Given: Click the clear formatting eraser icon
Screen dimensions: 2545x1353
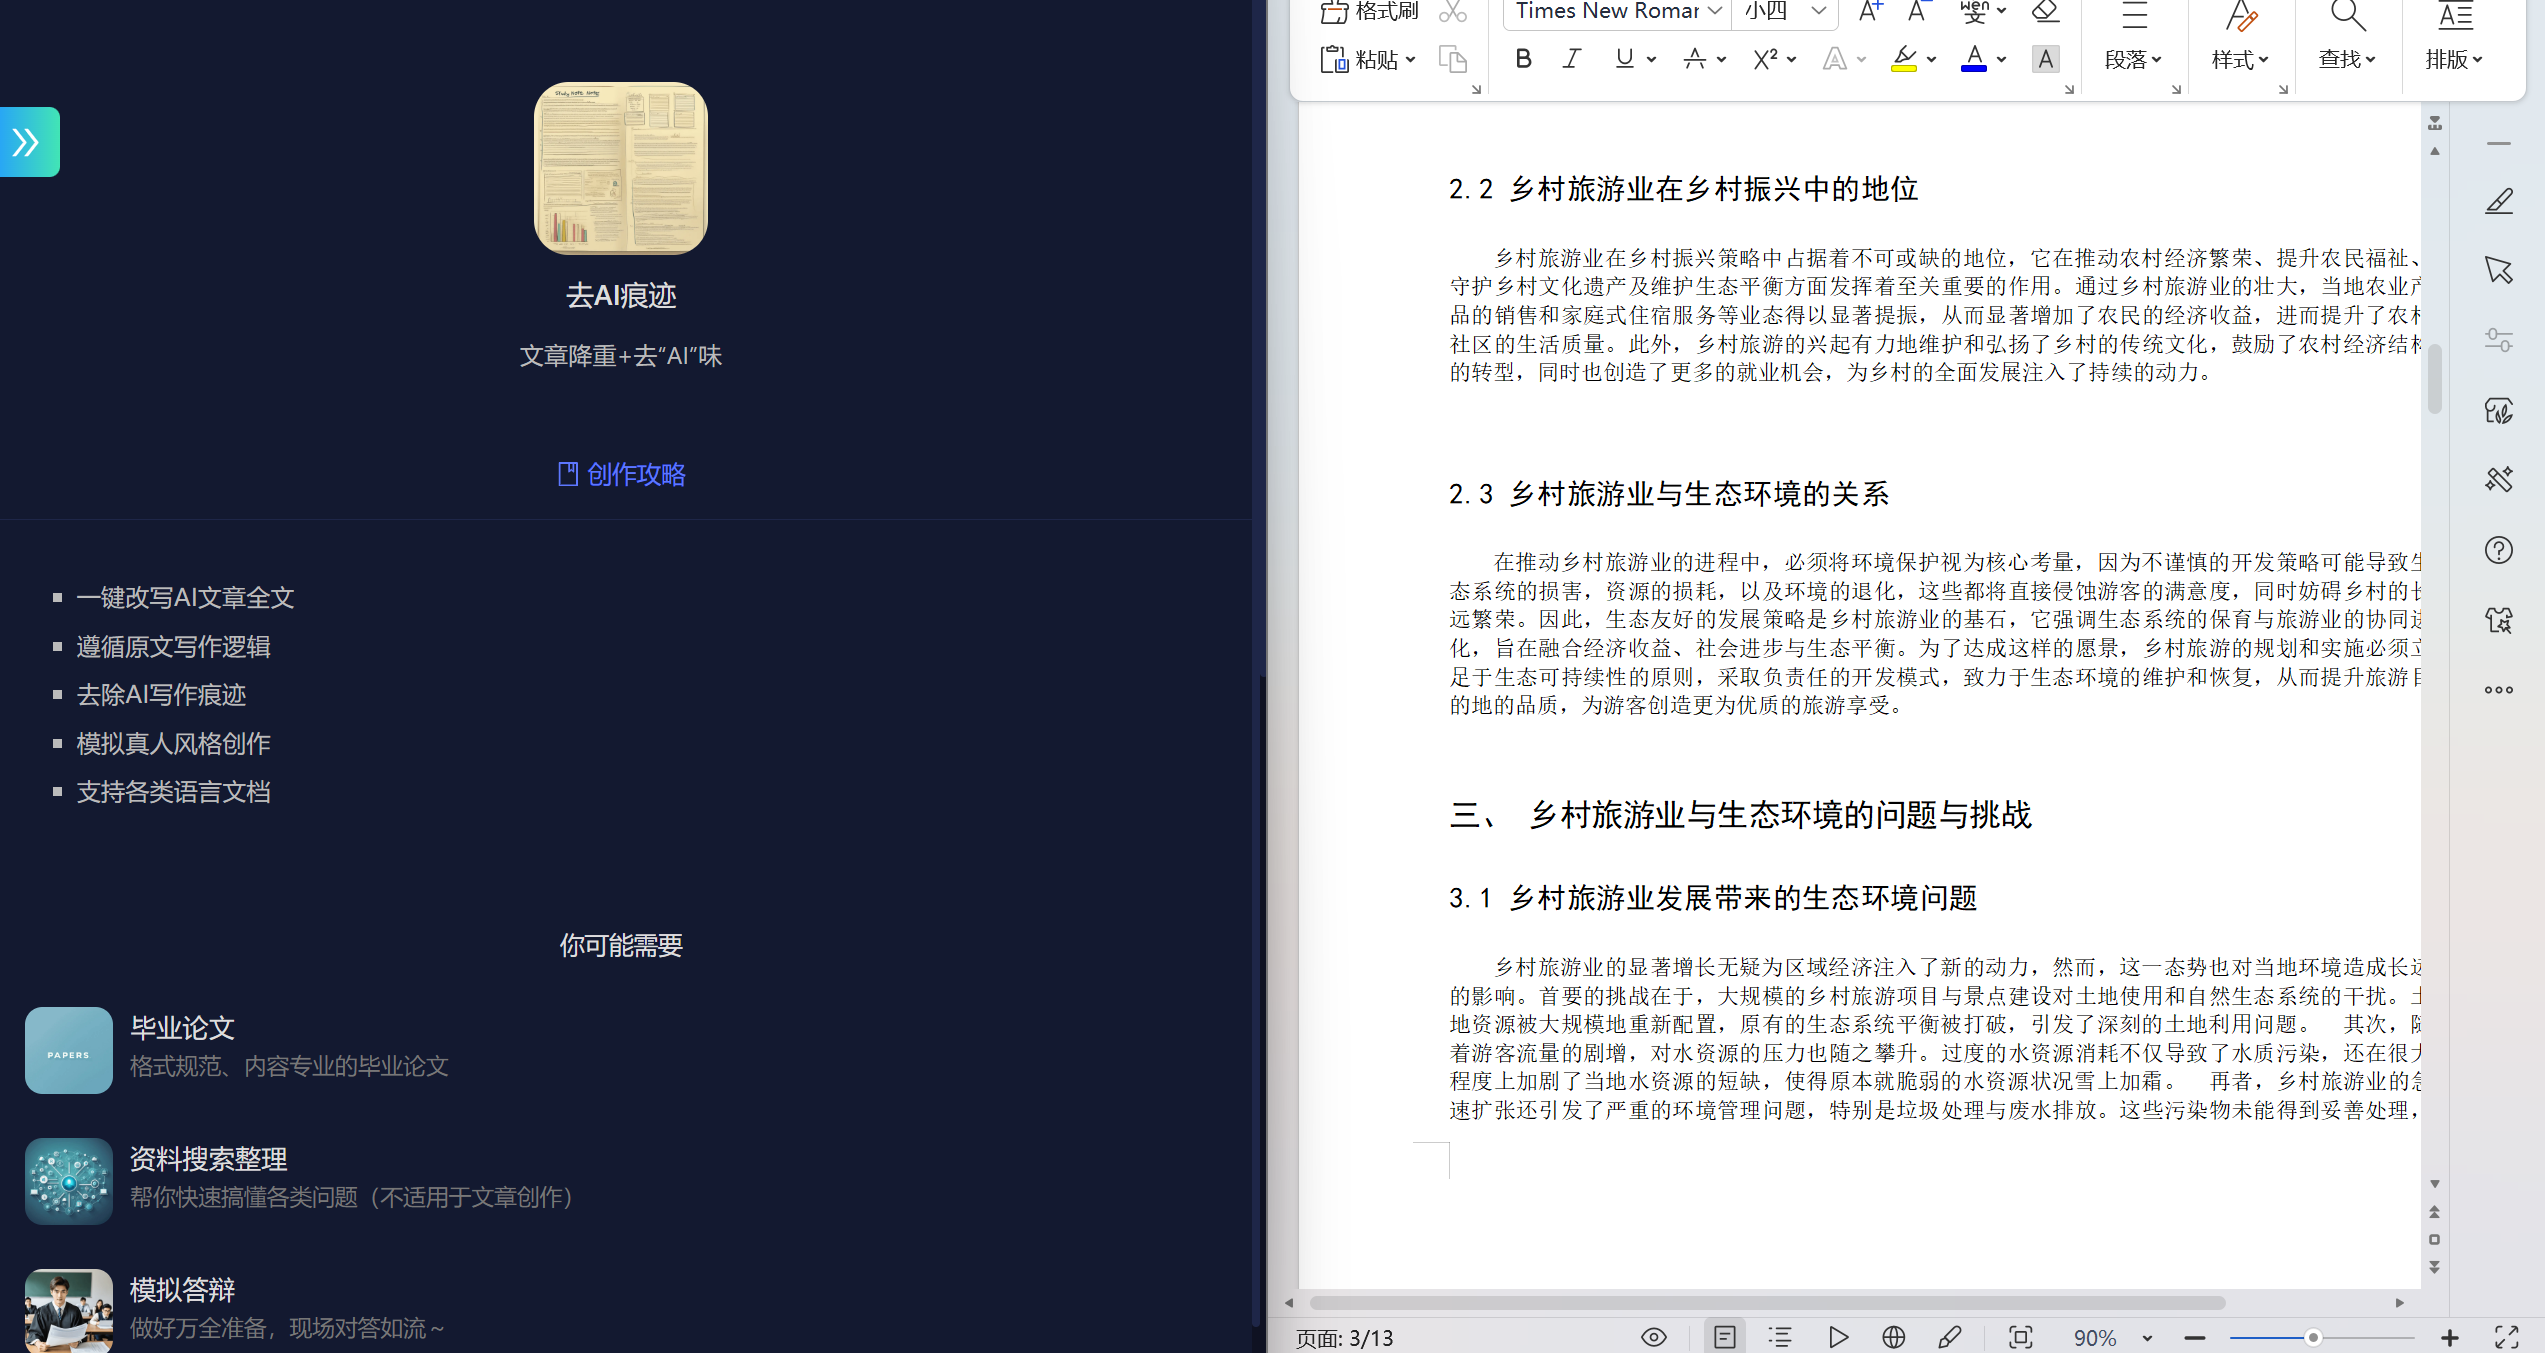Looking at the screenshot, I should coord(2045,12).
